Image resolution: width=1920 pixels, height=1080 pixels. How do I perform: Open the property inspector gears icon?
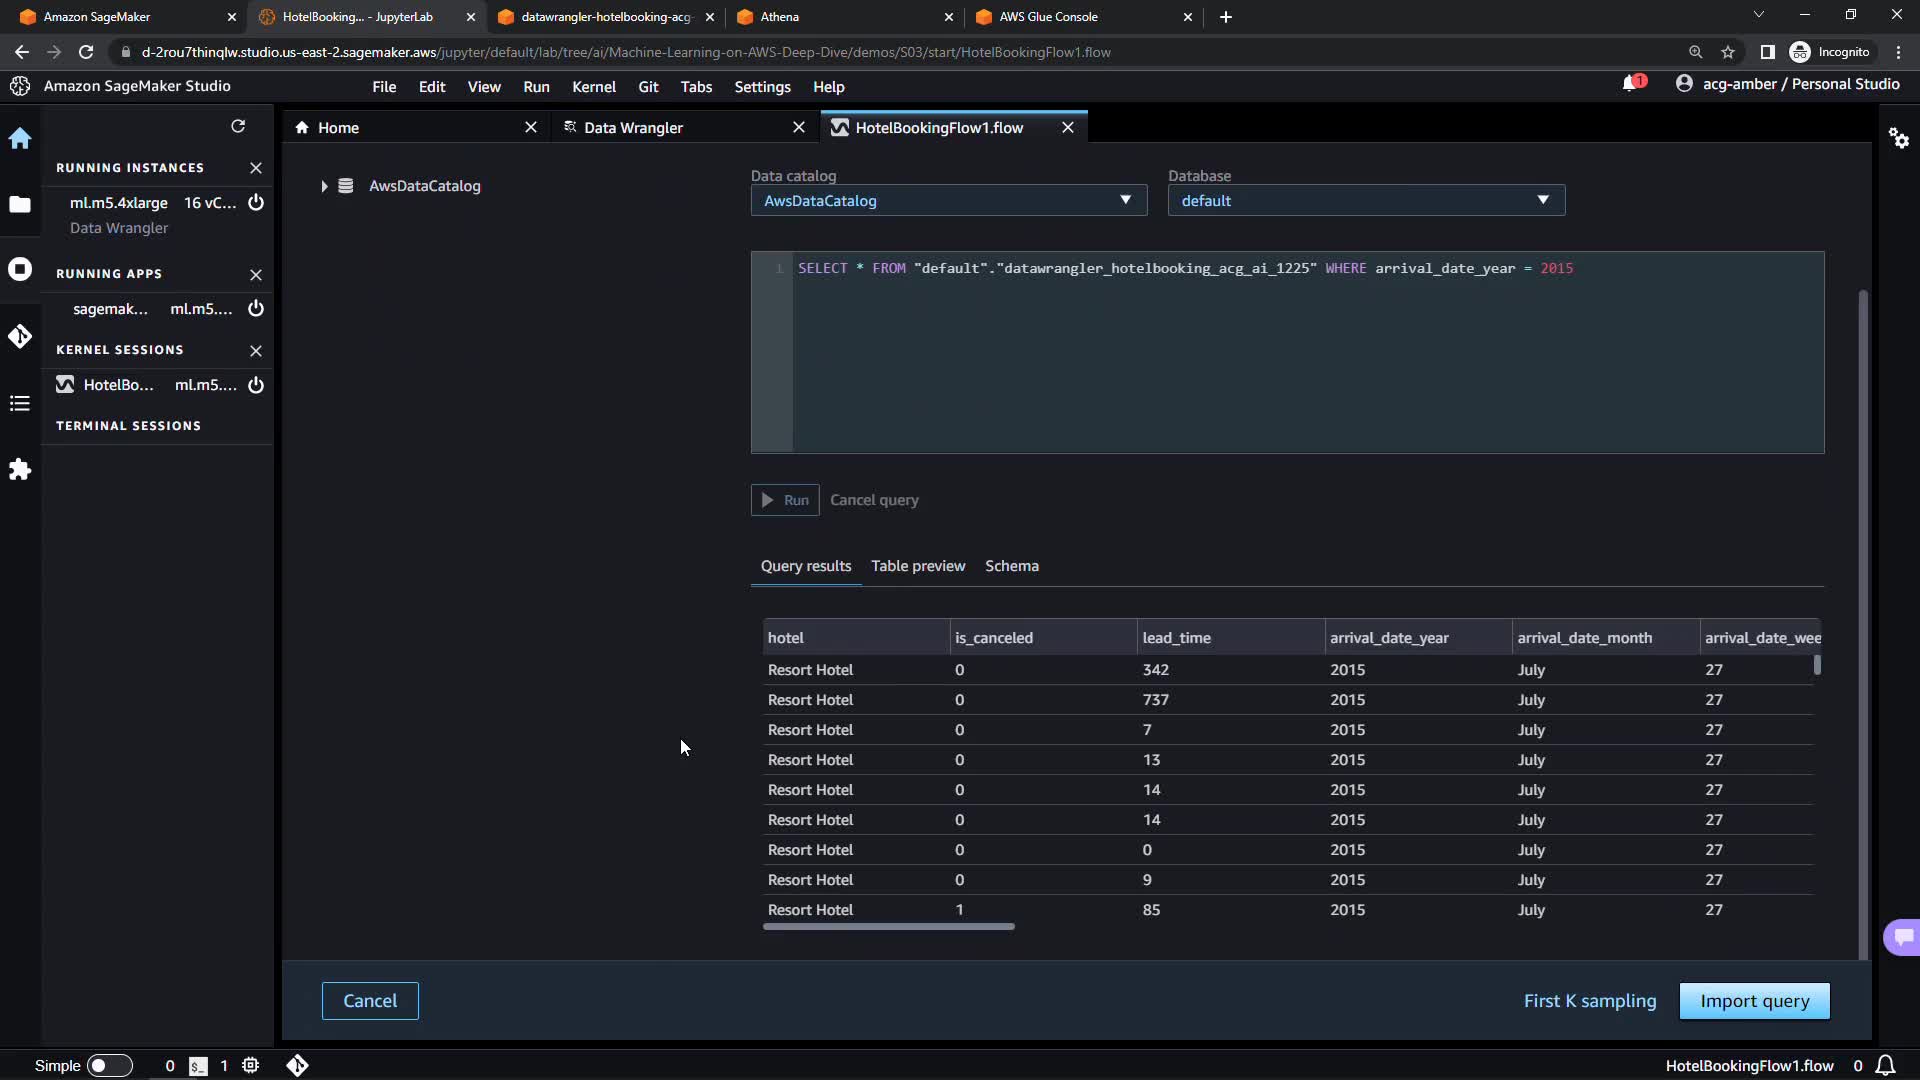click(x=1898, y=139)
